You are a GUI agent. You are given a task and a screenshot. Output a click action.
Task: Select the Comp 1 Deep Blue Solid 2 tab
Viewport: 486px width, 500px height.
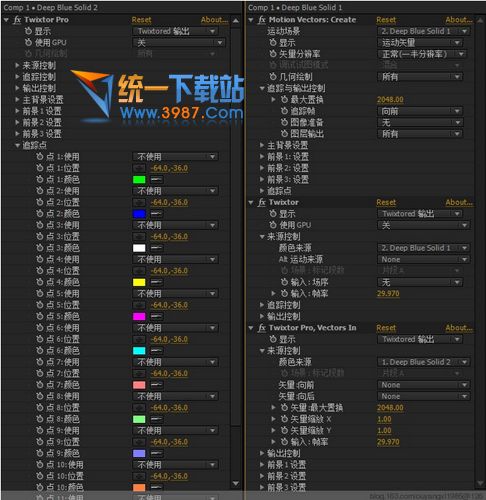pyautogui.click(x=50, y=7)
